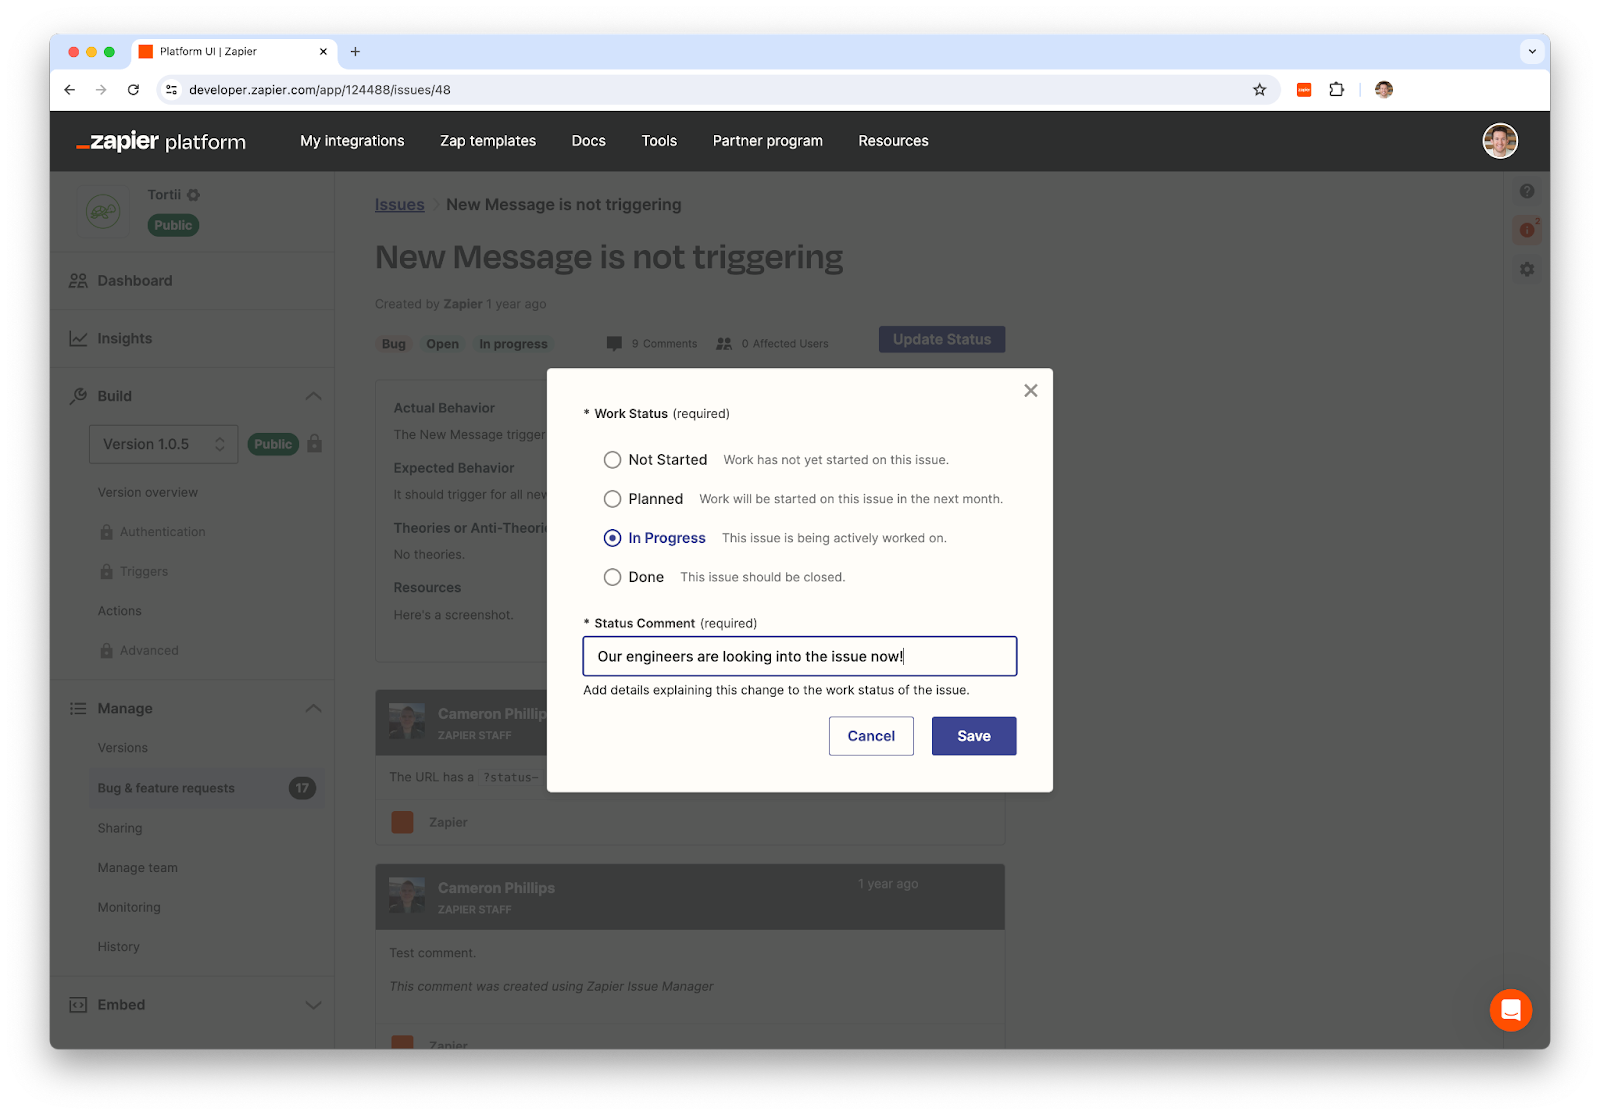Click the Tortii app logo
This screenshot has width=1600, height=1115.
click(103, 211)
